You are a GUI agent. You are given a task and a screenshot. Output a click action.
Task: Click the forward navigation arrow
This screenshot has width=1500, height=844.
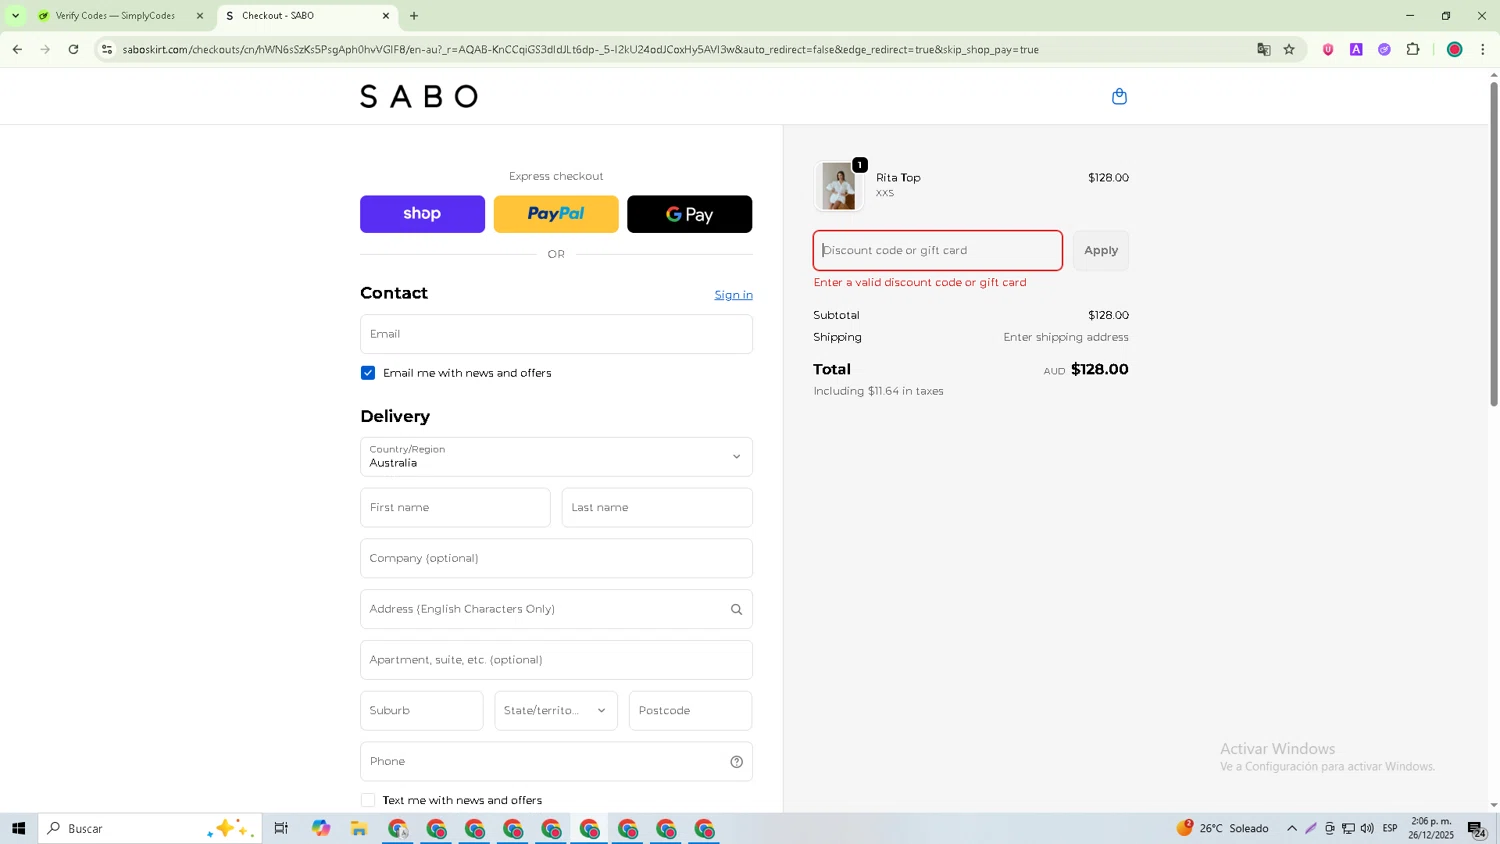point(45,49)
